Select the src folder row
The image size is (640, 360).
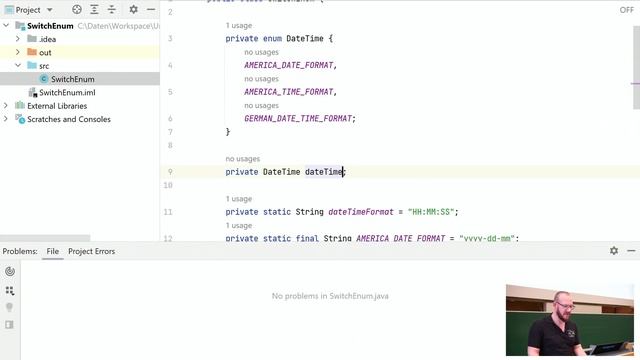[x=80, y=65]
